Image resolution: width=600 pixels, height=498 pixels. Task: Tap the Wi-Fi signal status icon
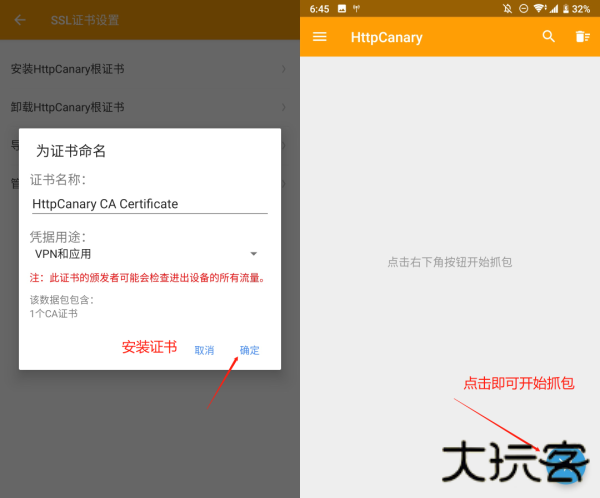[539, 8]
